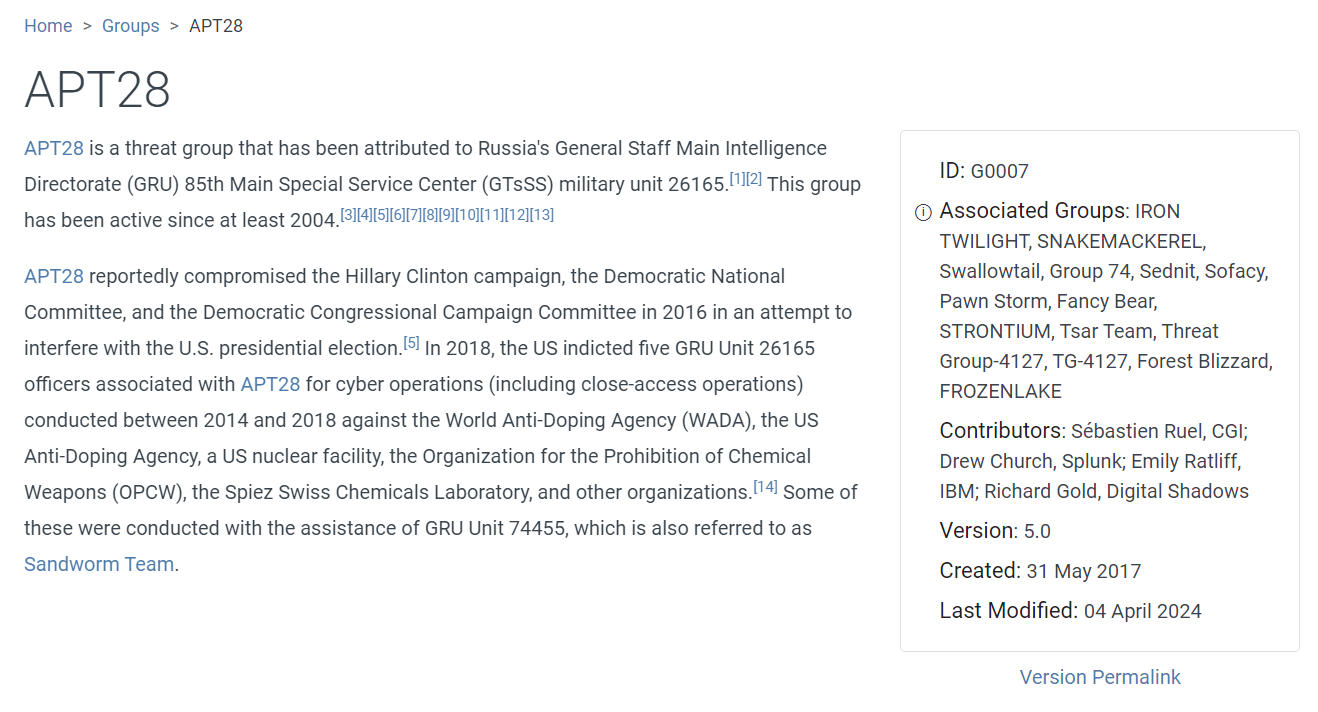Open citation [6] reference link

[x=397, y=215]
